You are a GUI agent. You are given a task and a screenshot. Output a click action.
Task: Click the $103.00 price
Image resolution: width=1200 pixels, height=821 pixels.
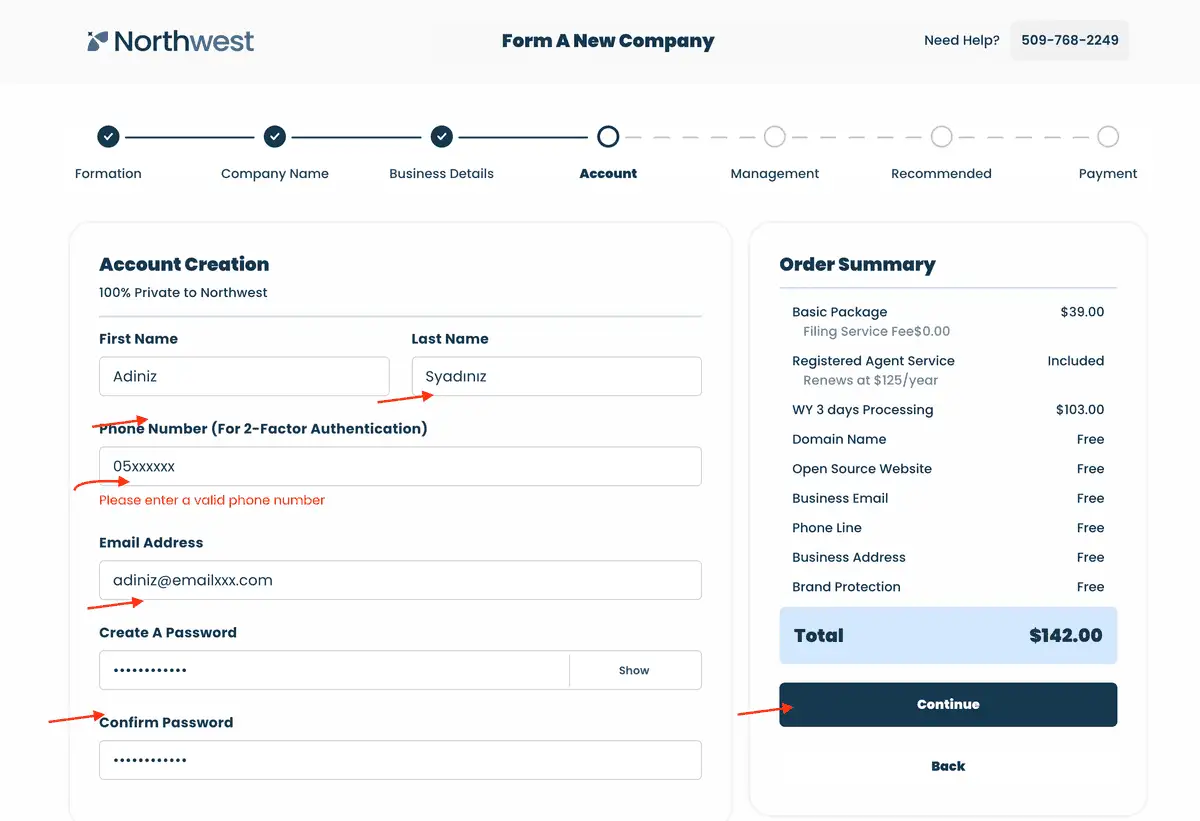(1080, 410)
